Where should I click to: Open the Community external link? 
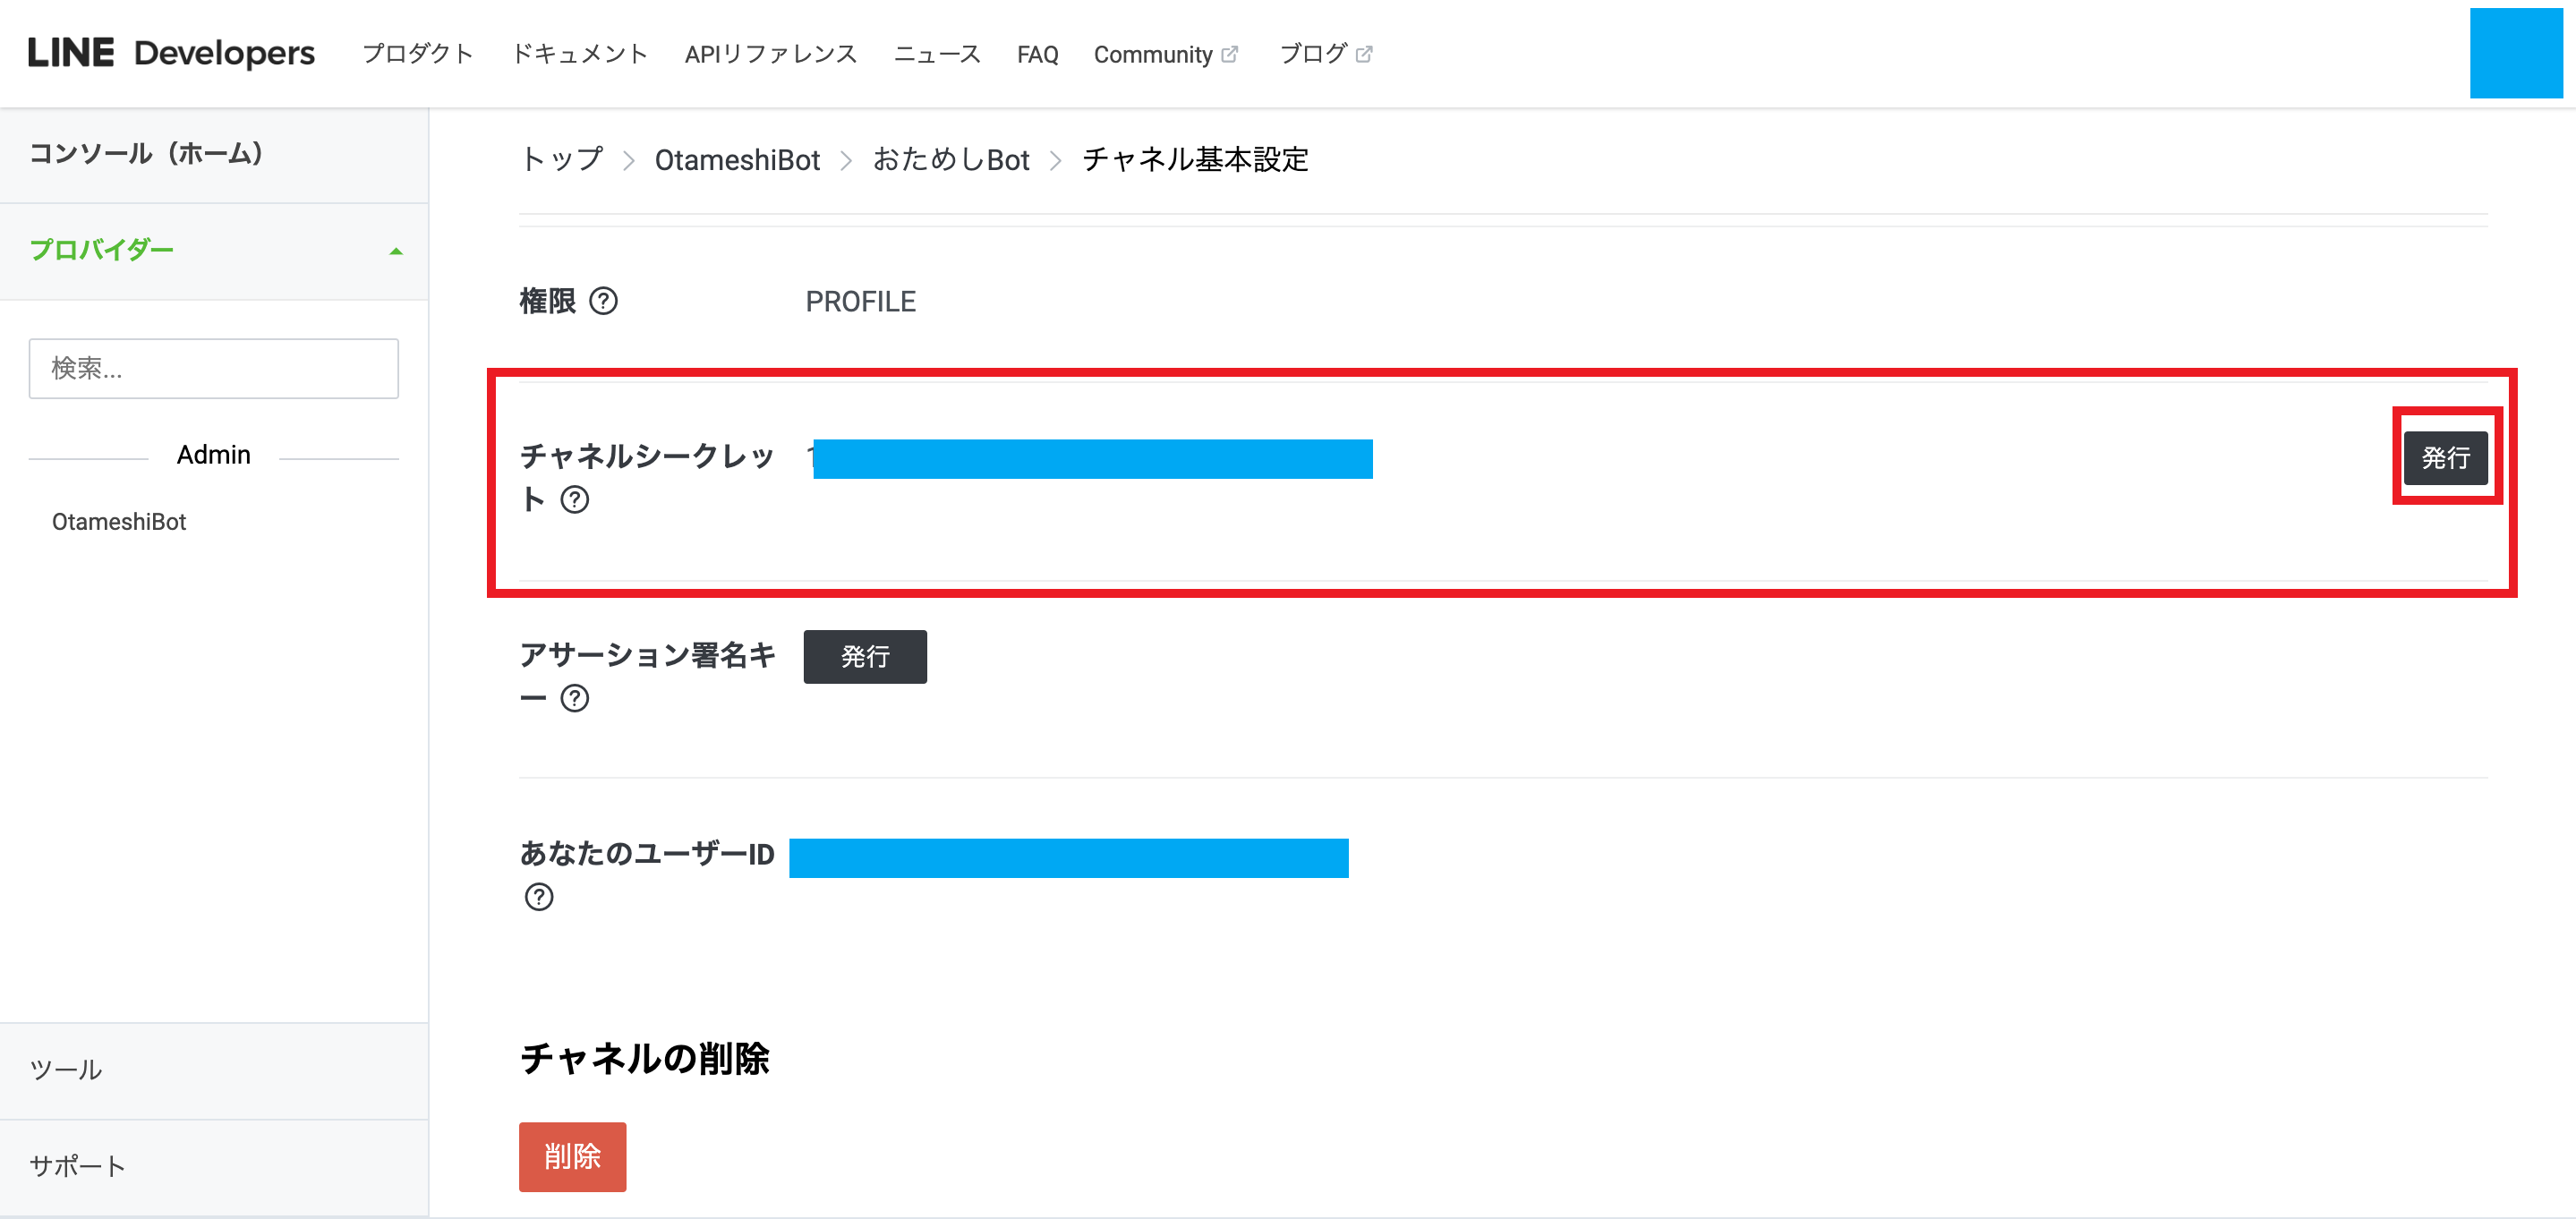1165,54
